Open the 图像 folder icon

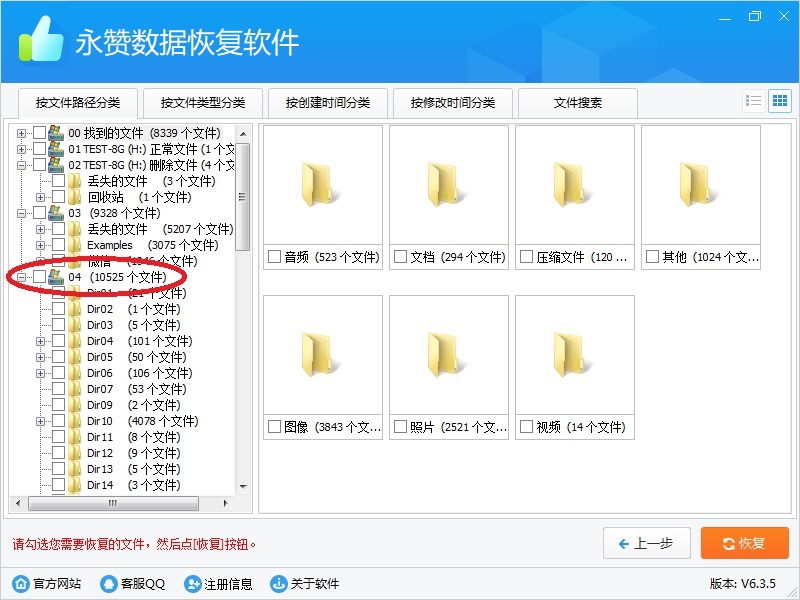click(x=323, y=355)
